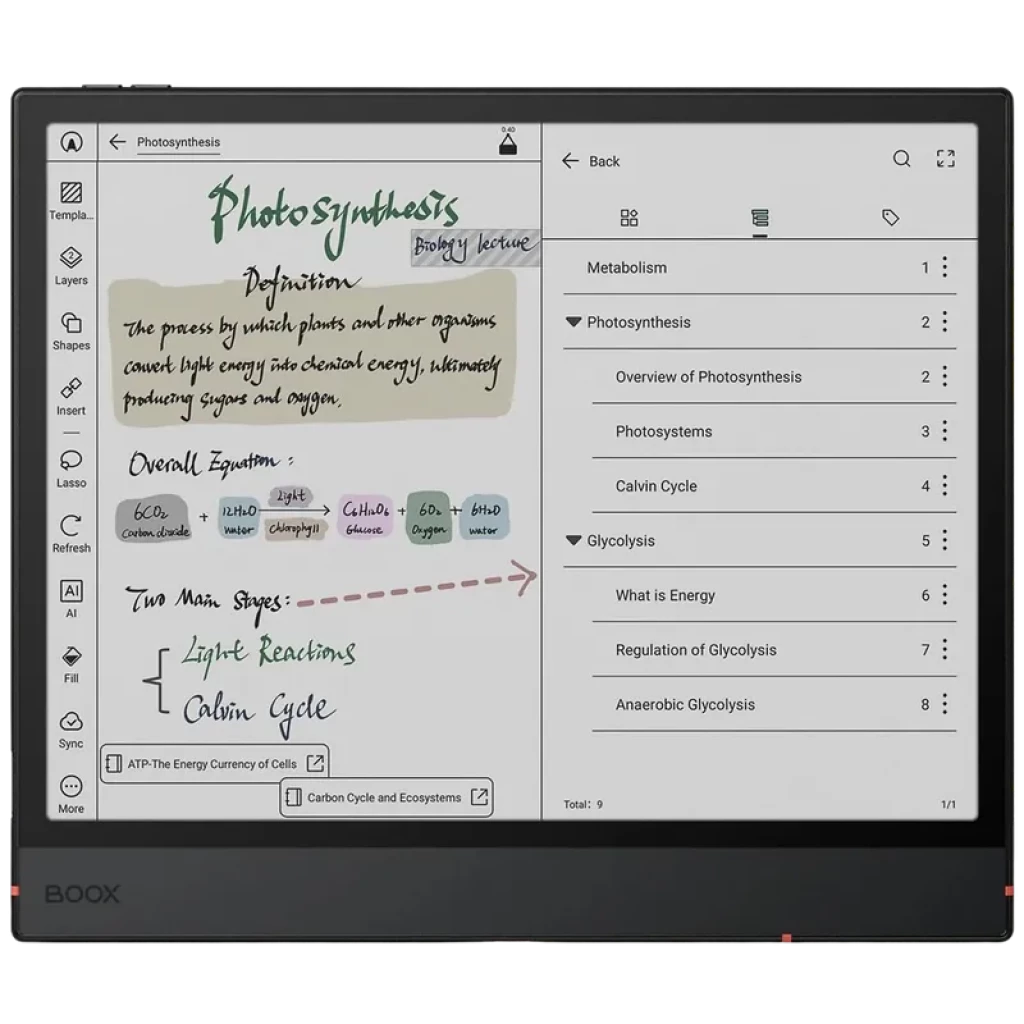Collapse the Glycolysis section
The width and height of the screenshot is (1024, 1024).
pos(572,540)
